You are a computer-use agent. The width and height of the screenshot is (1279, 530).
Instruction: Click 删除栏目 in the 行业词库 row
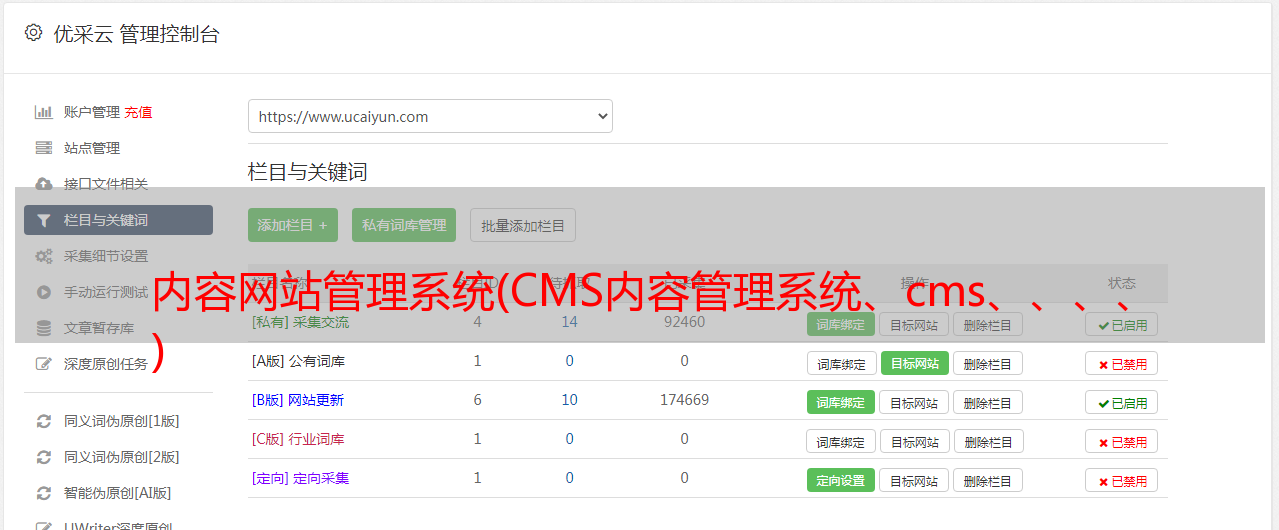point(988,441)
